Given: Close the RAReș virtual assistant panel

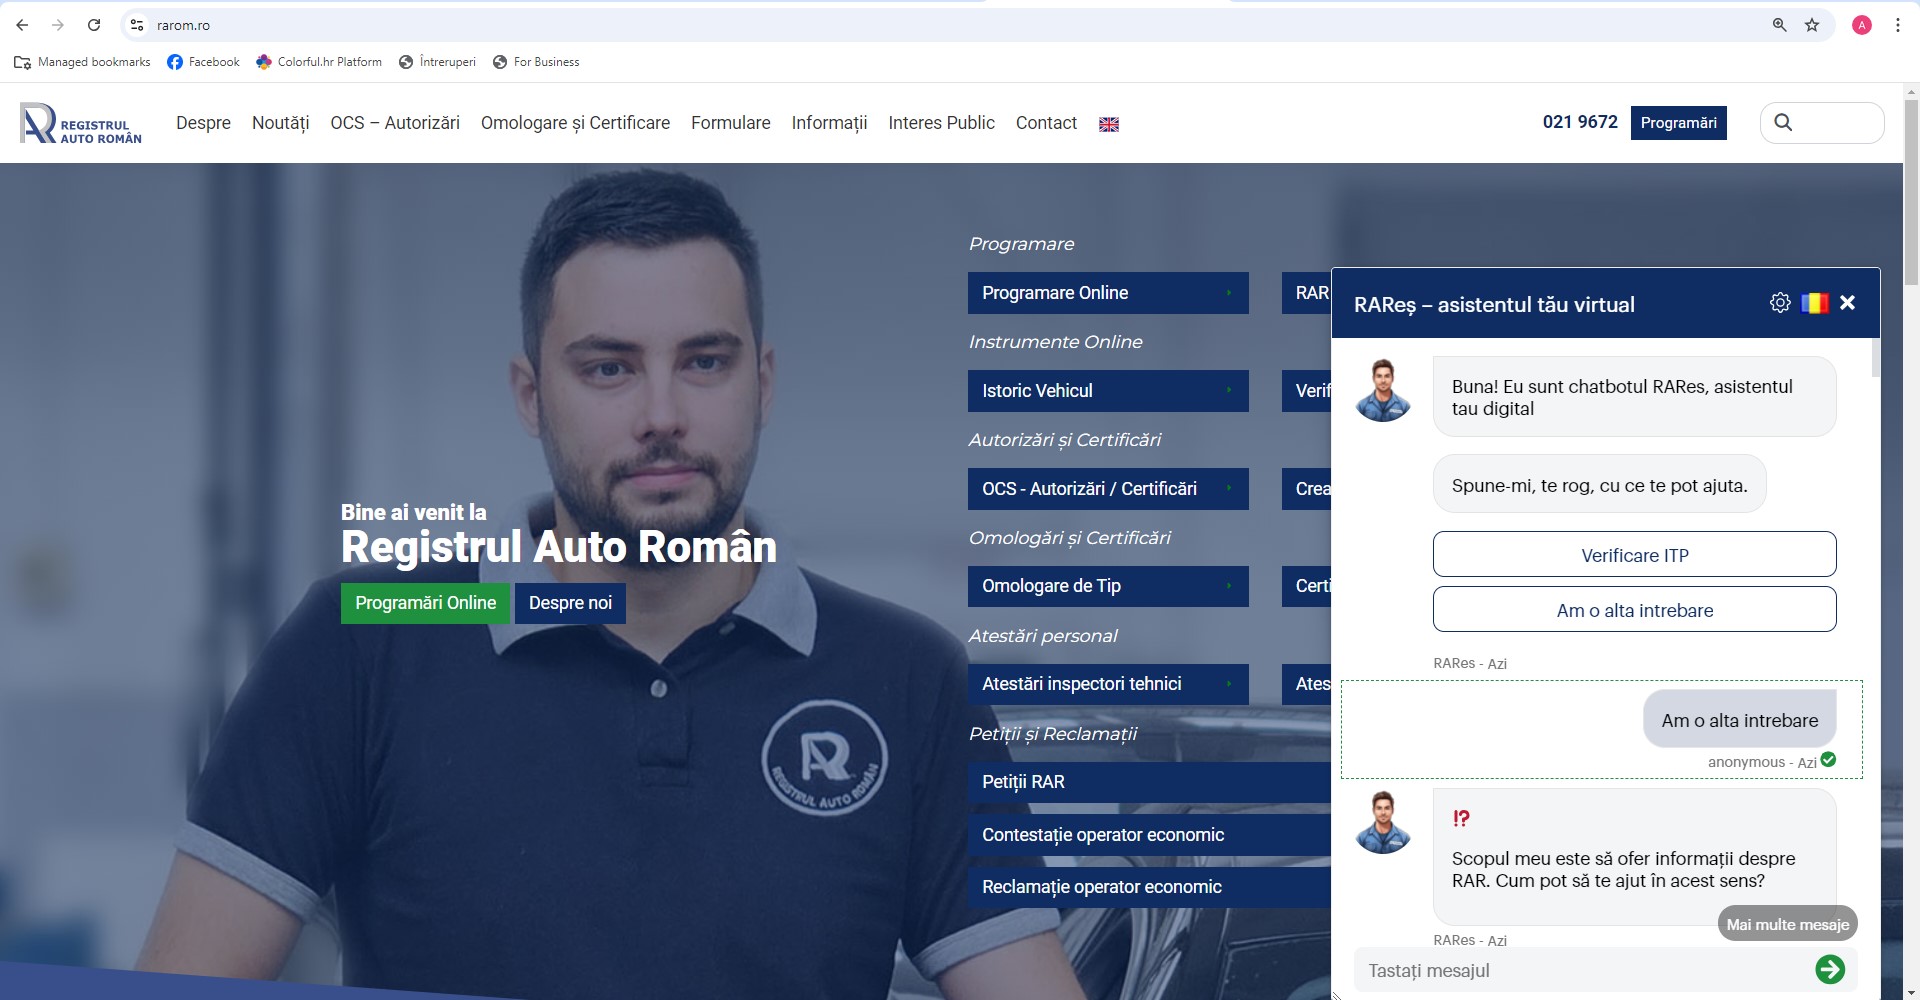Looking at the screenshot, I should coord(1847,303).
